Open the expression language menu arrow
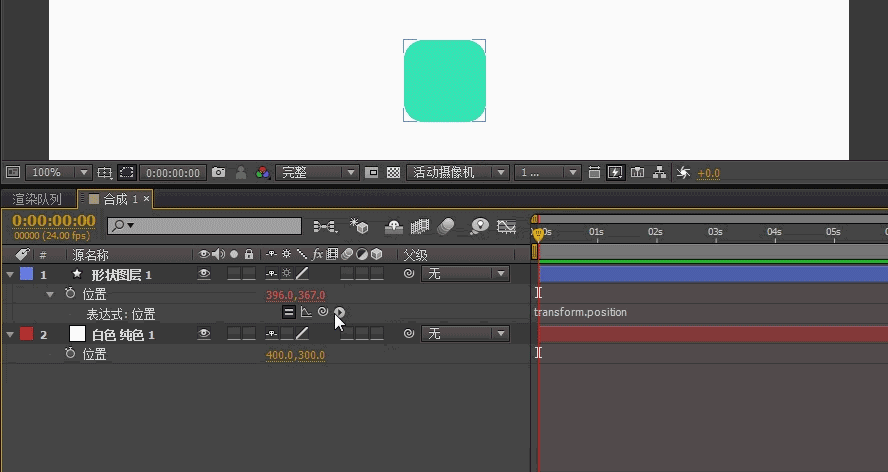 click(339, 312)
